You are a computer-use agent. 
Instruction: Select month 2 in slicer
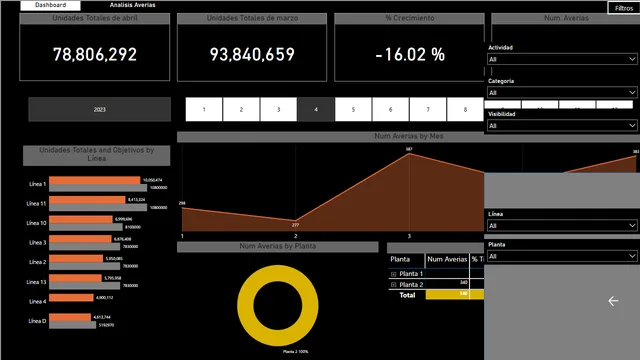tap(241, 109)
